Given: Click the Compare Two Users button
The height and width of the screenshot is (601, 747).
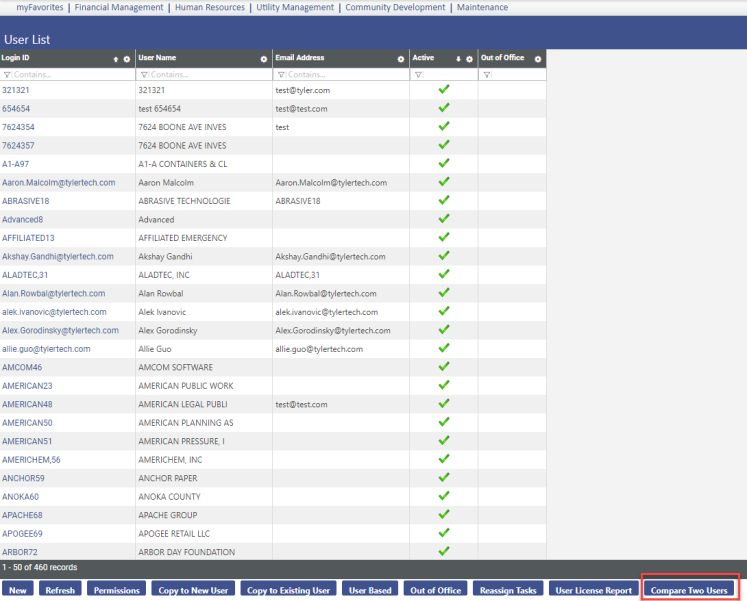Looking at the screenshot, I should click(689, 590).
